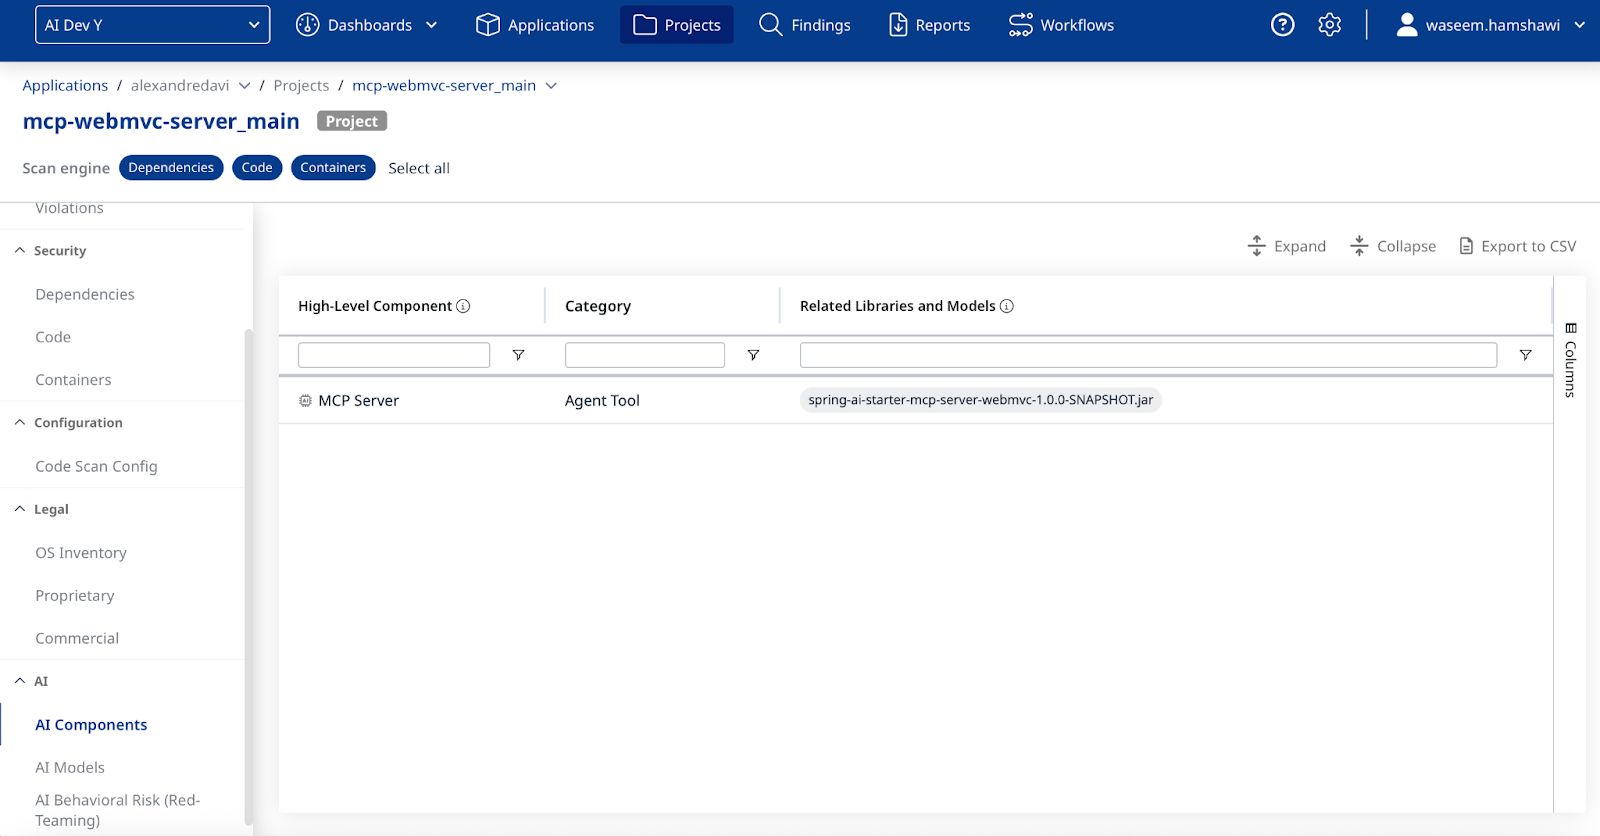Image resolution: width=1600 pixels, height=836 pixels.
Task: Open the AI Dev Y organization dropdown
Action: coord(152,25)
